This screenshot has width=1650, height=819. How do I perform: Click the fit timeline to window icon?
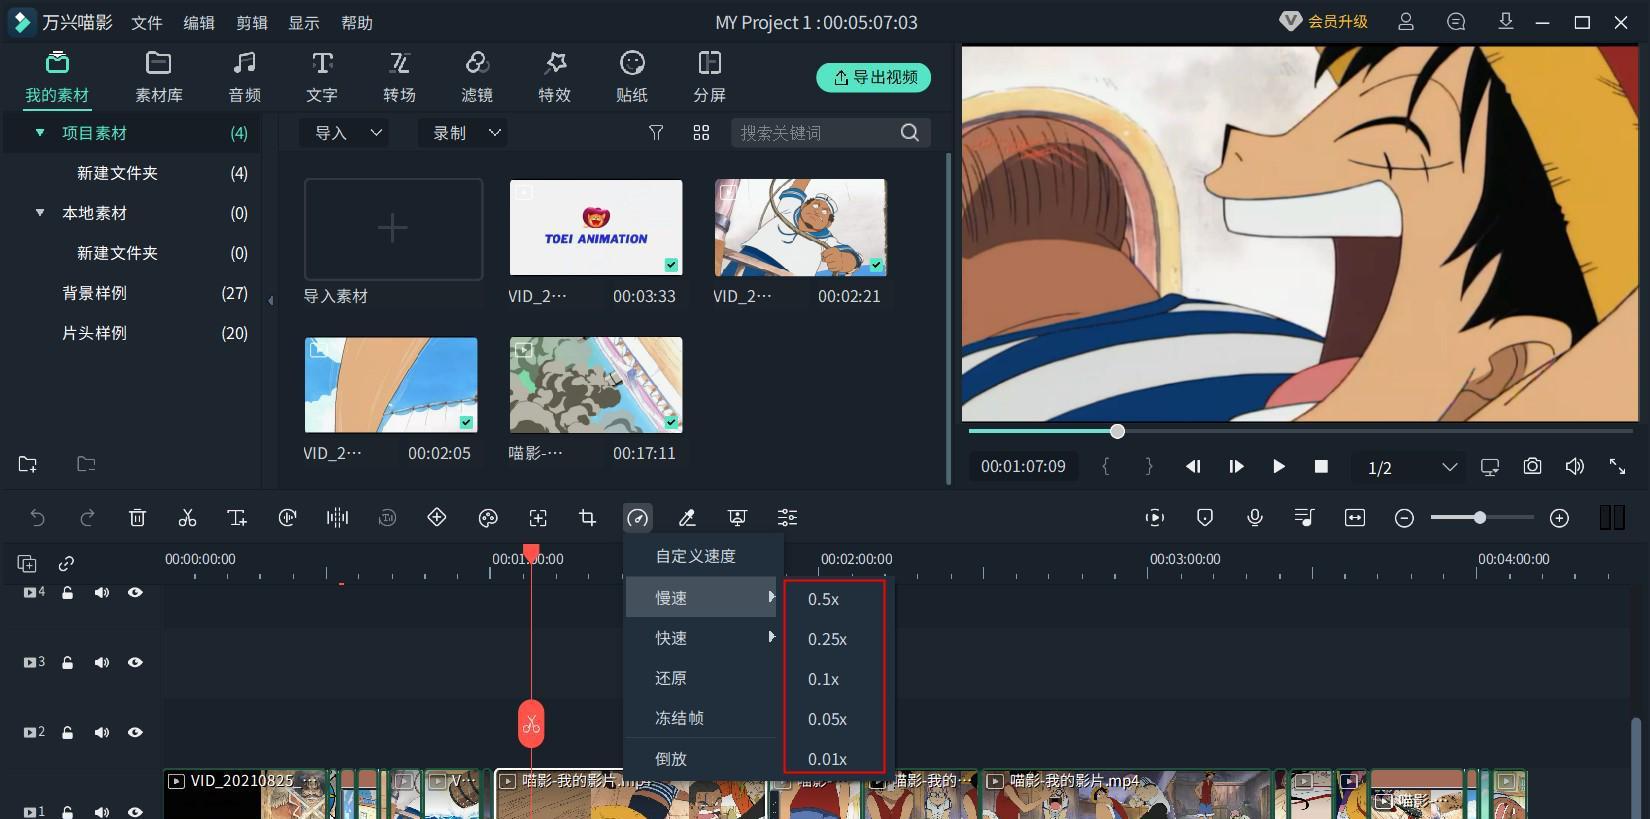pos(1355,517)
